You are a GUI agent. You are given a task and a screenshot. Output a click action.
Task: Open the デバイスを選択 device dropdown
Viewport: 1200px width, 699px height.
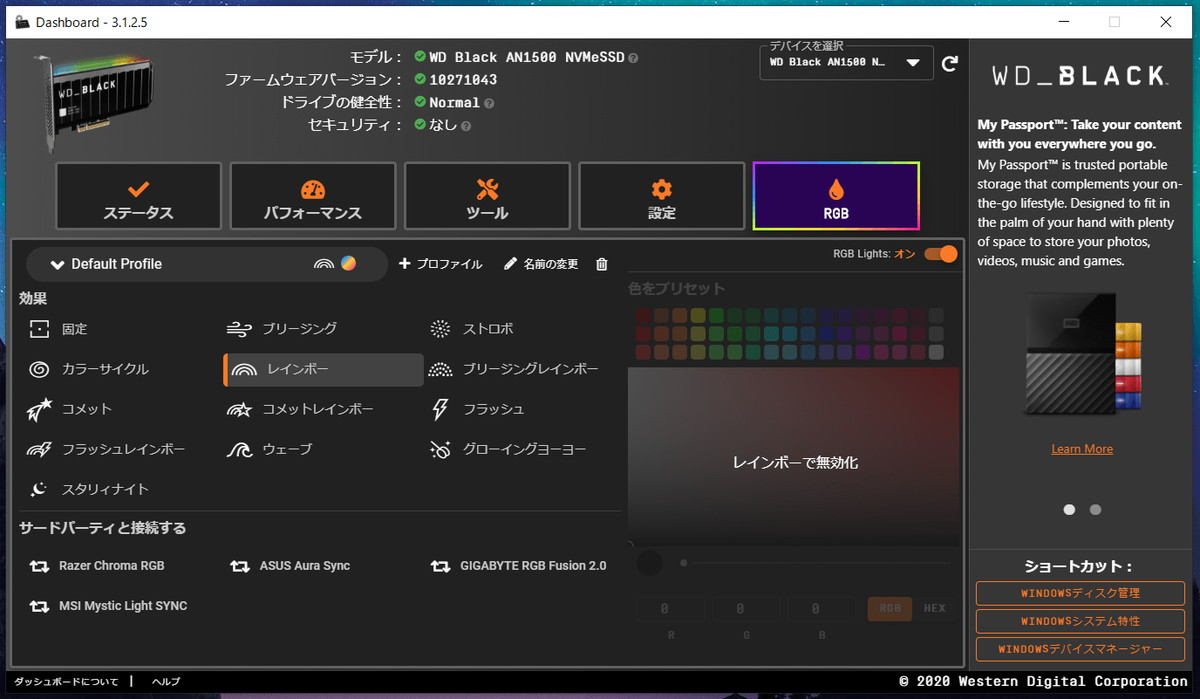pyautogui.click(x=846, y=63)
